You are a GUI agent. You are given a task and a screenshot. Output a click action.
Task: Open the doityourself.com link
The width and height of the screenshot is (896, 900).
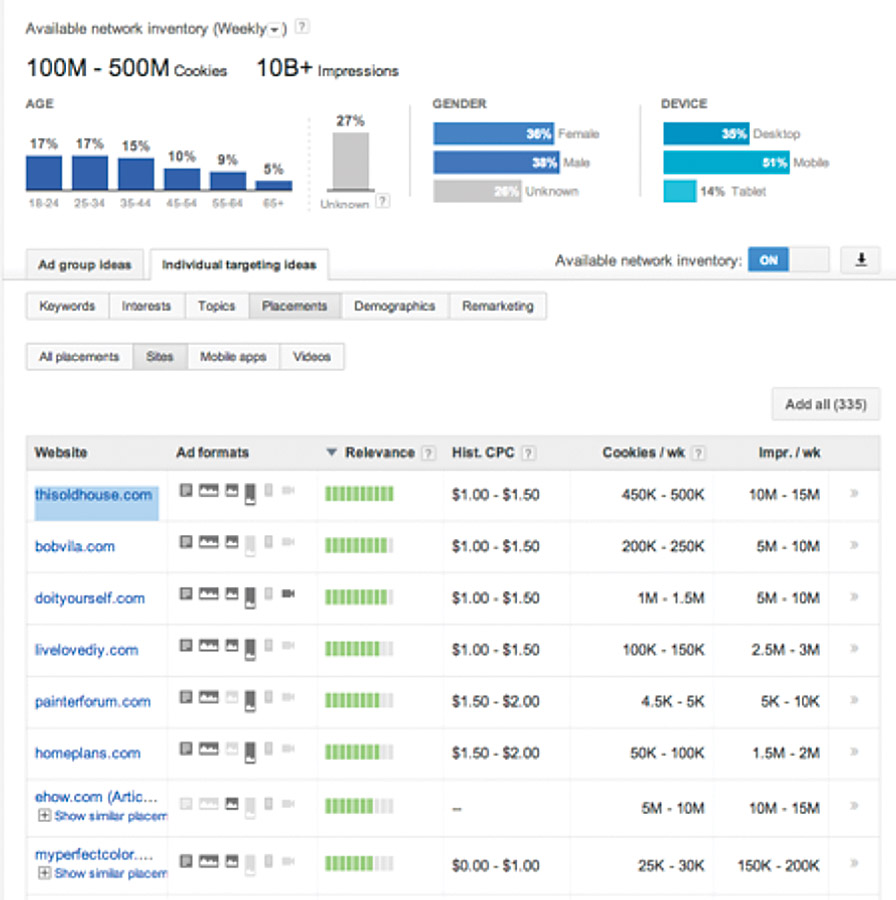90,598
